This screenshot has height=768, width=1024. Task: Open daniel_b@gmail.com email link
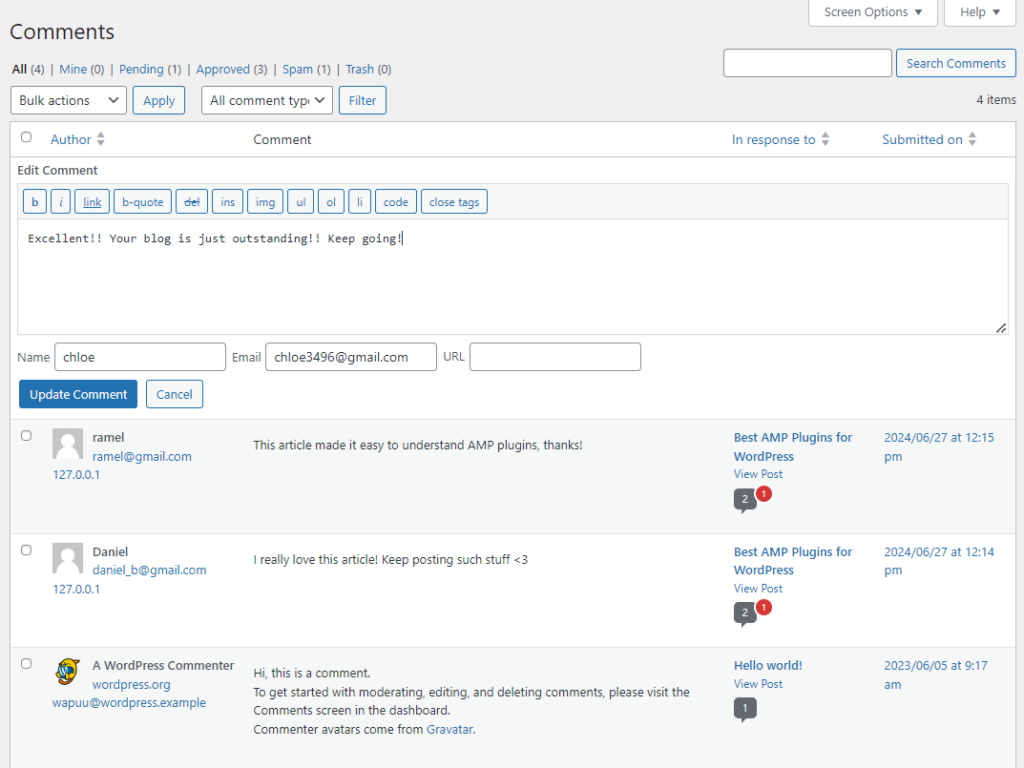click(x=149, y=570)
